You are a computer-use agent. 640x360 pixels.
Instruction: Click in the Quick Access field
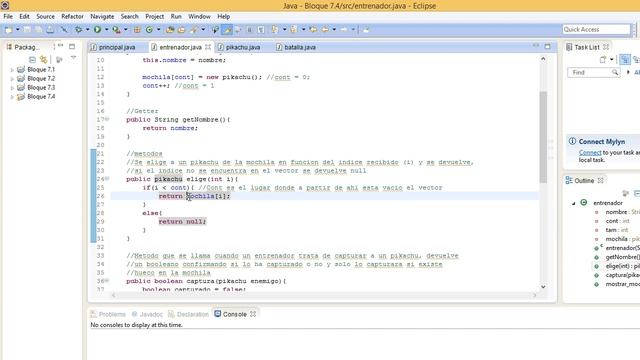[596, 29]
